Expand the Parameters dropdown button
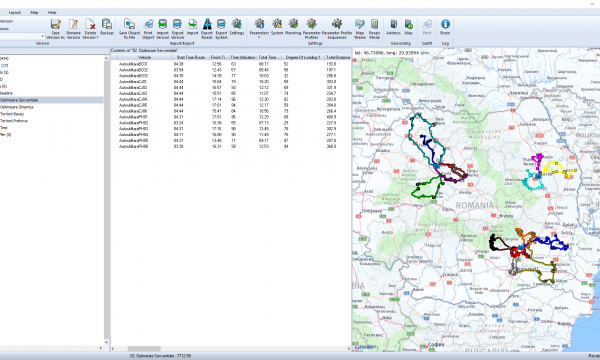Viewport: 600px width, 360px height. click(259, 37)
